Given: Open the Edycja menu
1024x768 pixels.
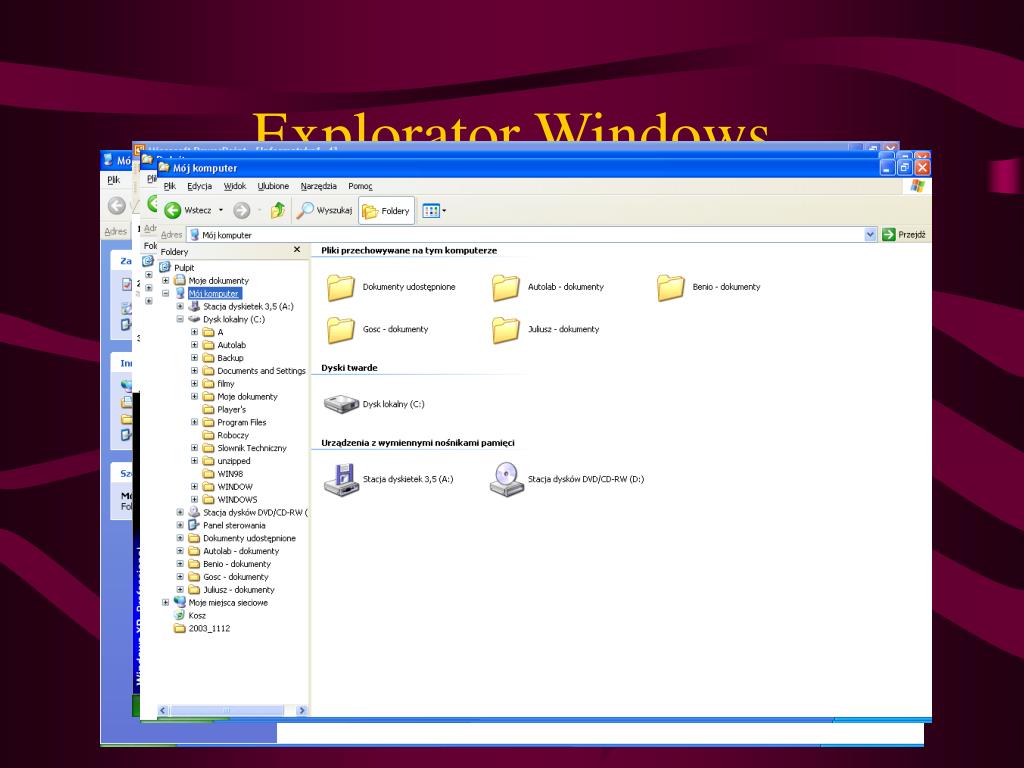Looking at the screenshot, I should pos(199,186).
